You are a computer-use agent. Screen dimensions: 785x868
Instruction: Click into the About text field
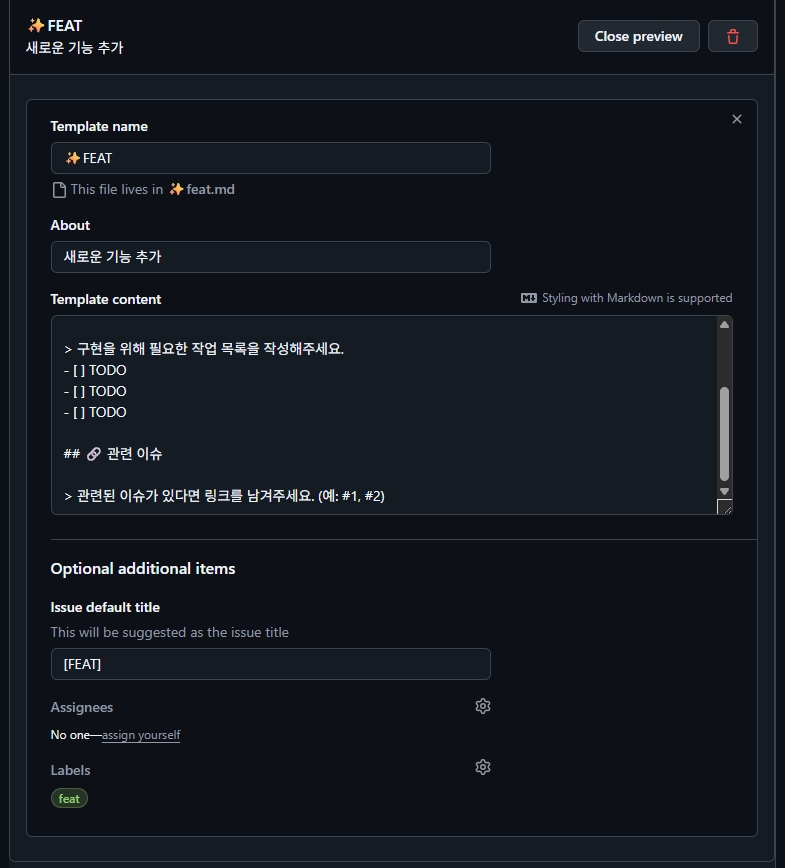270,257
